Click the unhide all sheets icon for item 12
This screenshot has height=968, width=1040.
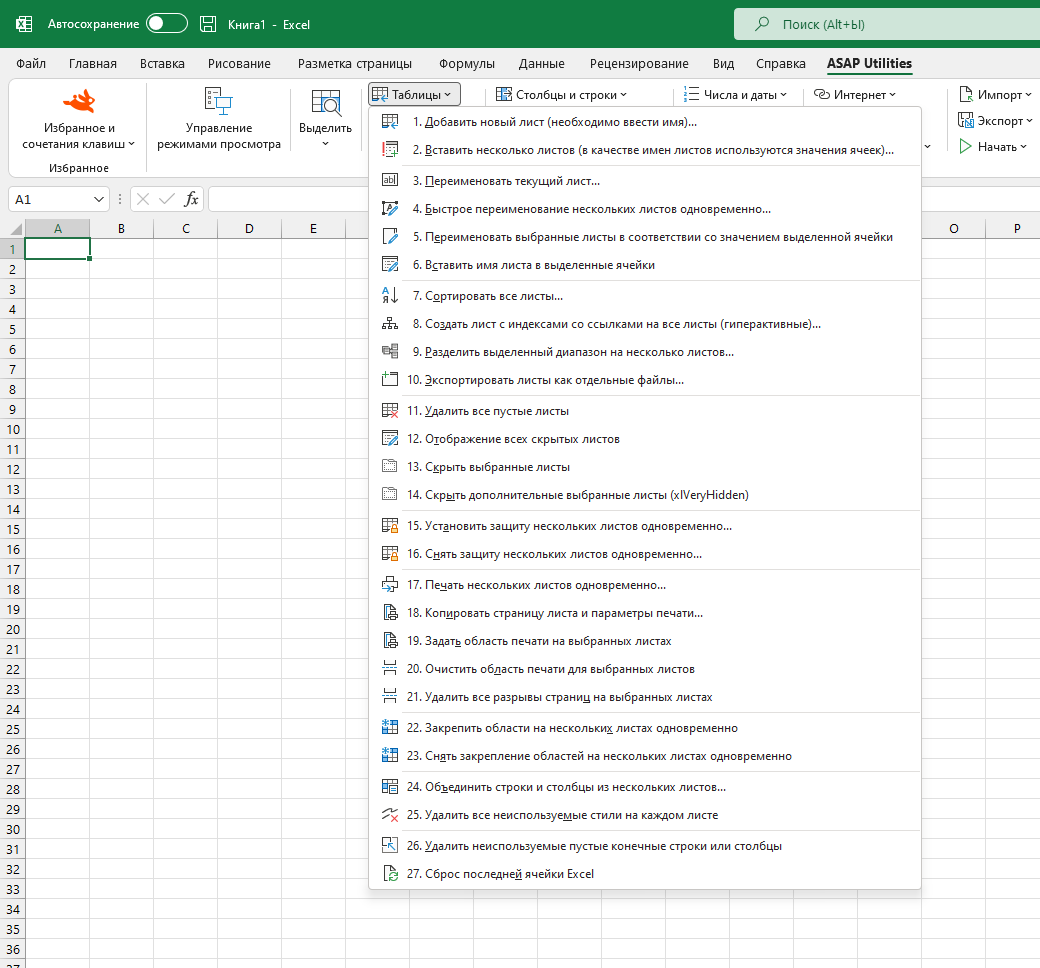click(390, 439)
